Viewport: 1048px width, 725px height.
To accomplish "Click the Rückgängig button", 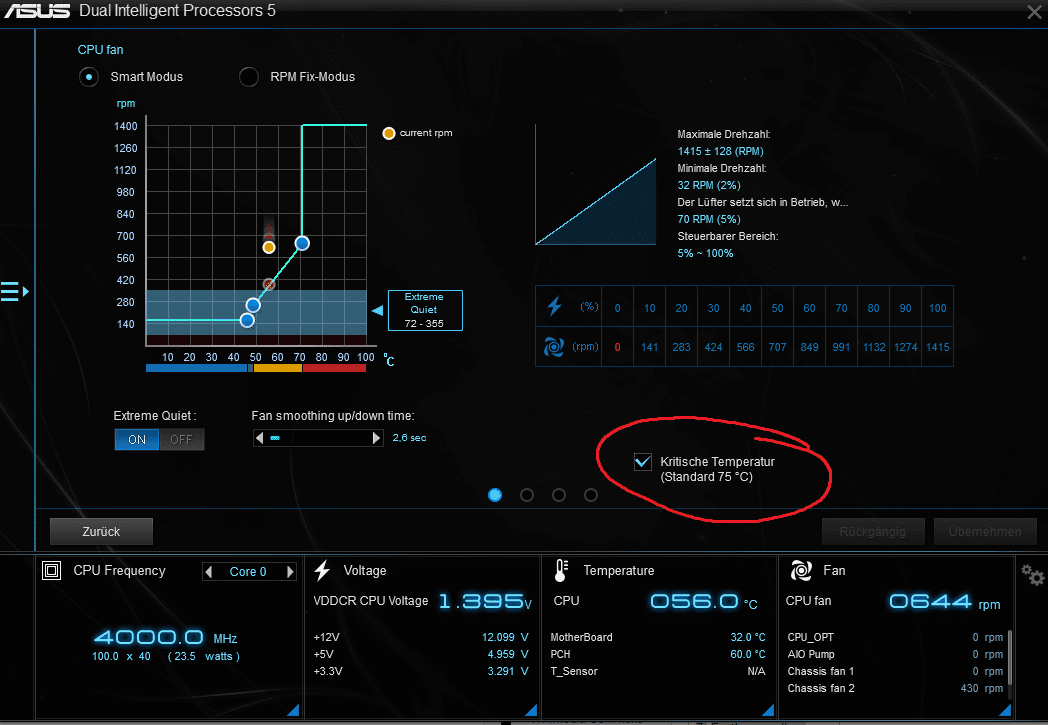I will pos(873,532).
